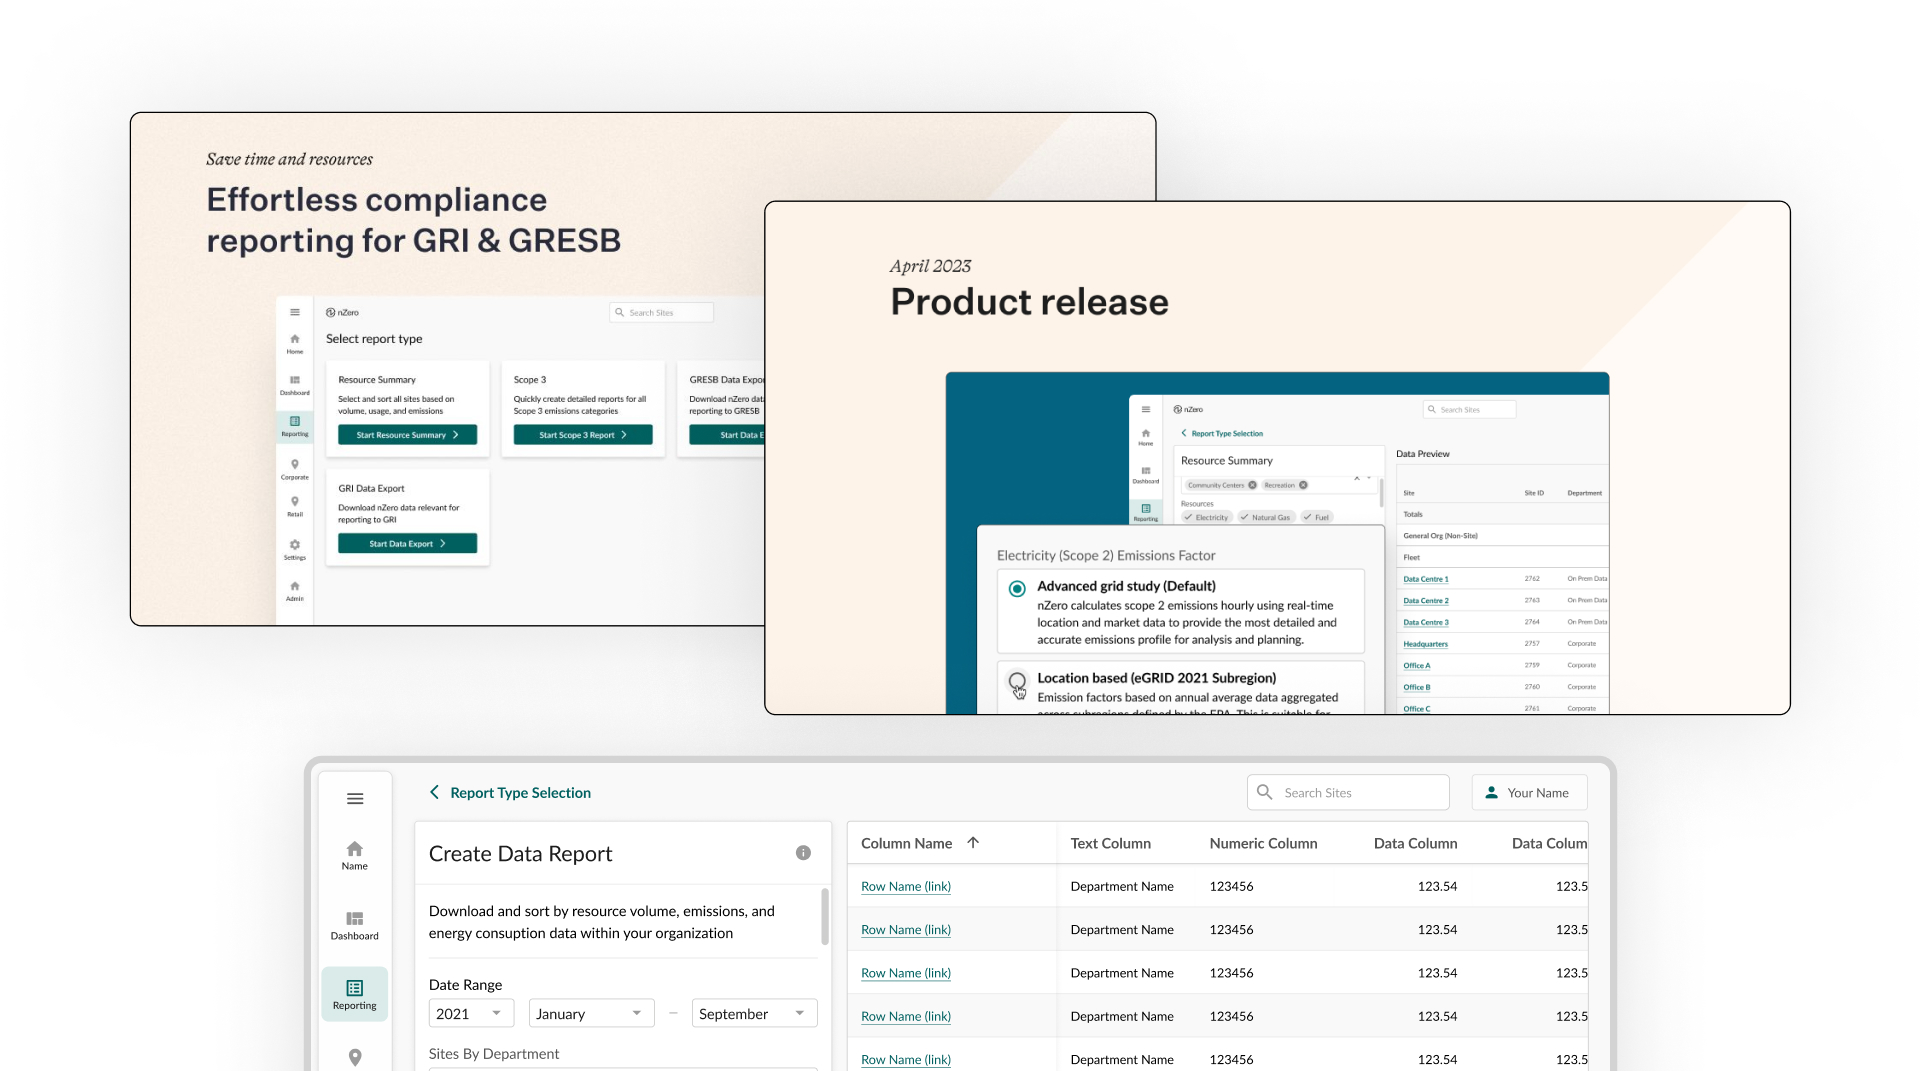Image resolution: width=1920 pixels, height=1071 pixels.
Task: Open the Data Centre 1 site link
Action: point(1424,579)
